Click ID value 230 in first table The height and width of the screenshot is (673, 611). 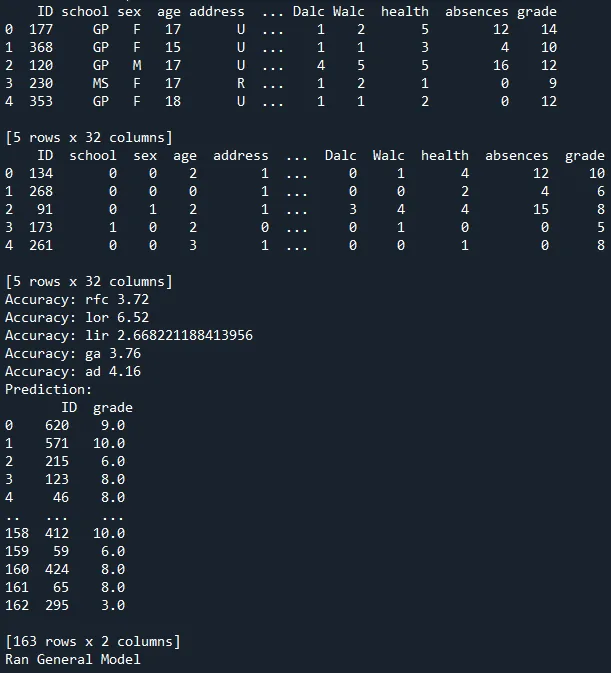41,83
